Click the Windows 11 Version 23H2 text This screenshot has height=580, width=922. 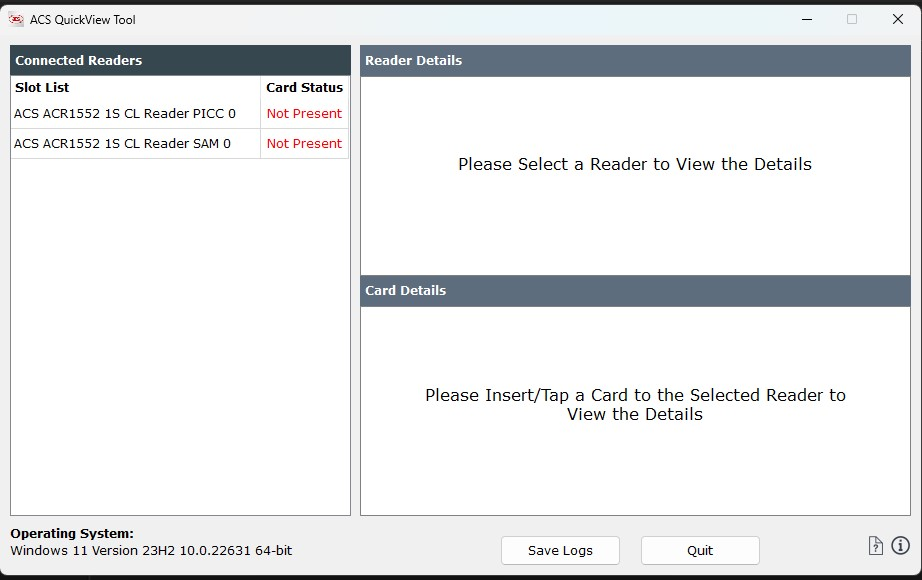click(x=151, y=551)
